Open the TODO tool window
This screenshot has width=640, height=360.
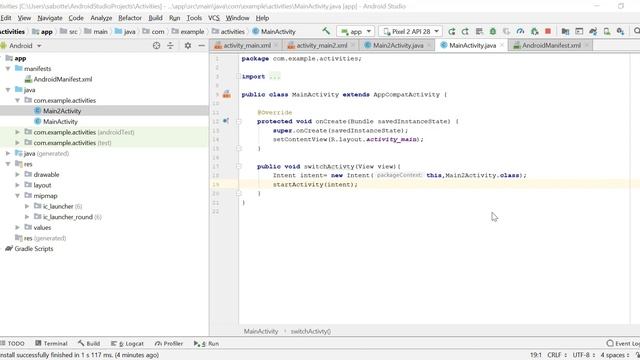13,344
